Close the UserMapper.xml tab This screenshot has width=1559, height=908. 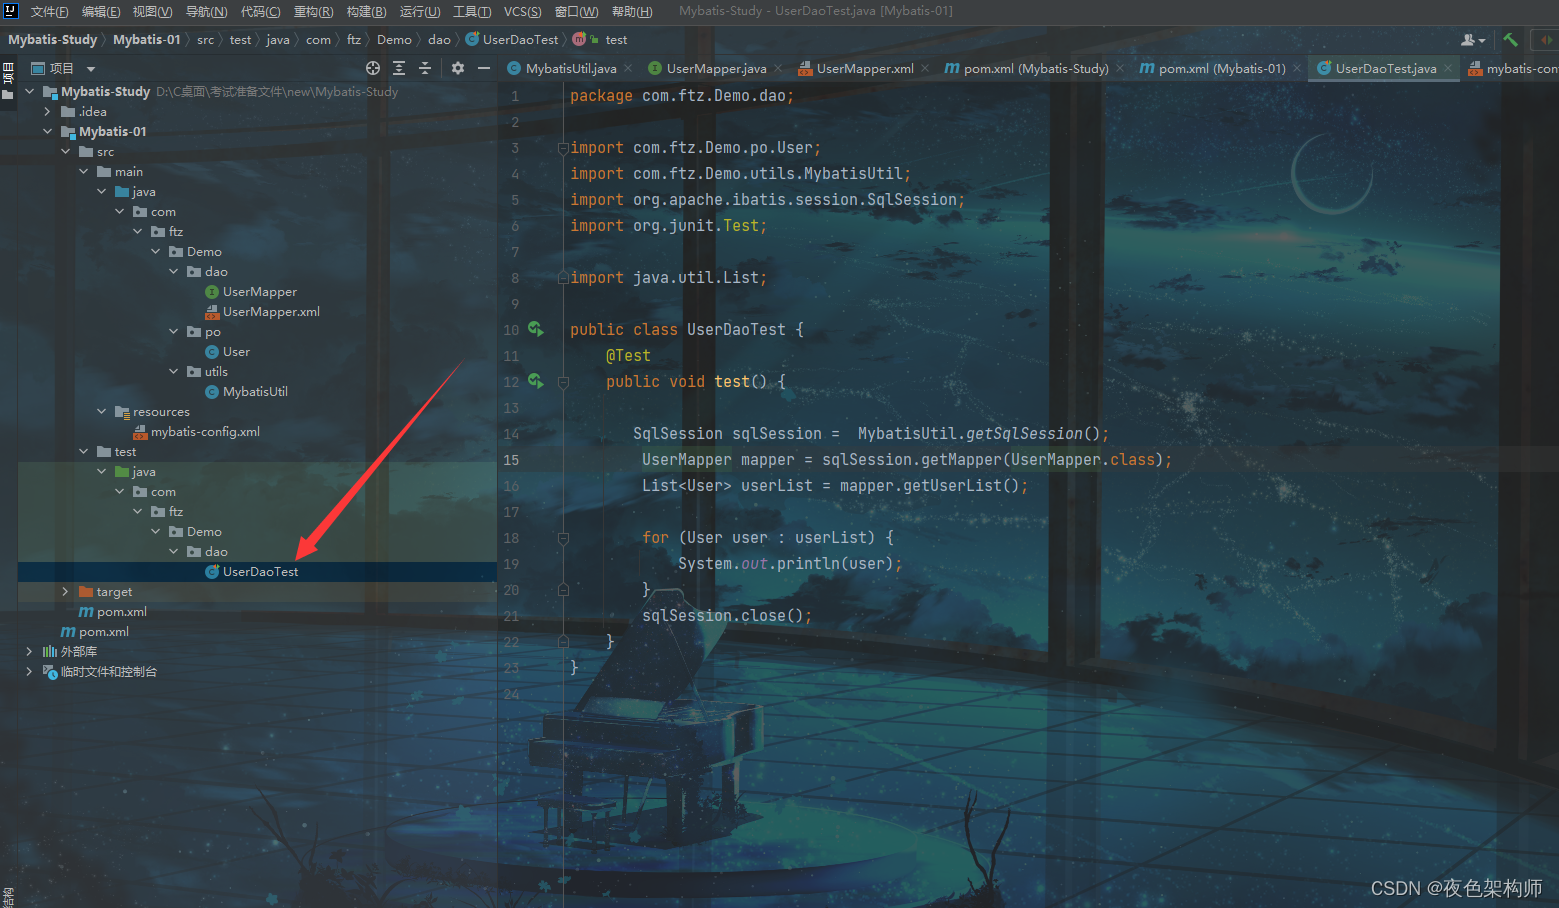tap(925, 68)
